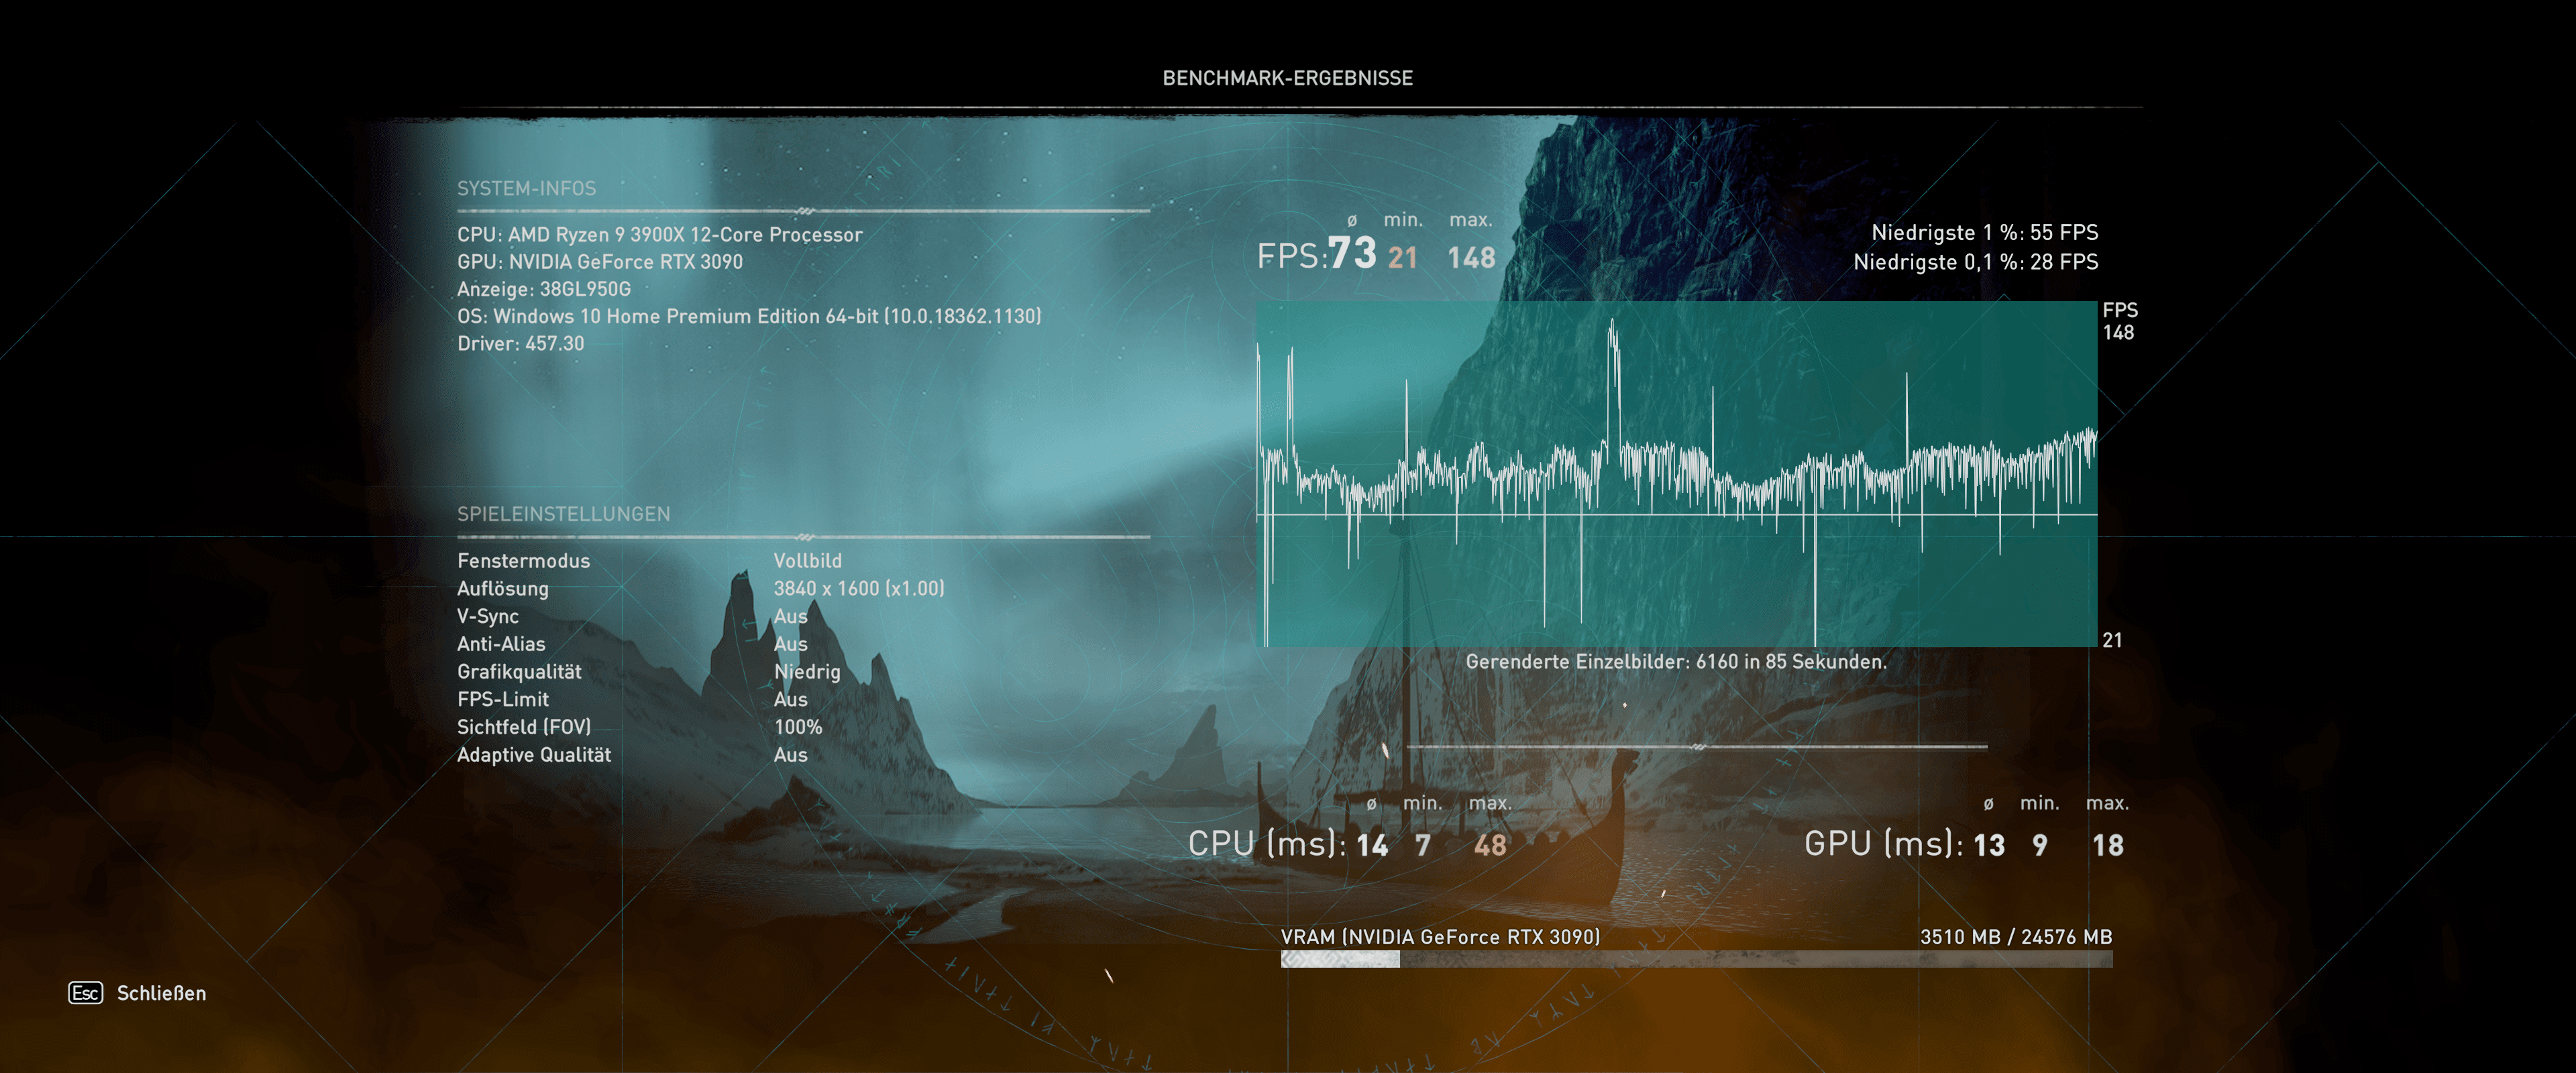Click the GPU (ms) label
Viewport: 2576px width, 1073px height.
point(1883,843)
